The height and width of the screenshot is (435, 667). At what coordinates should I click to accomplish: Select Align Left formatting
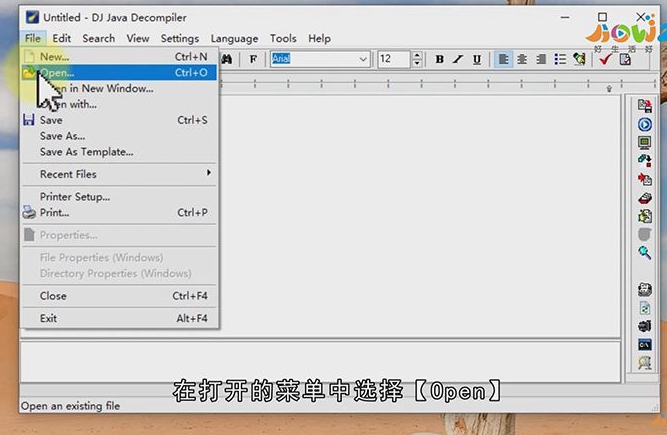pyautogui.click(x=504, y=59)
